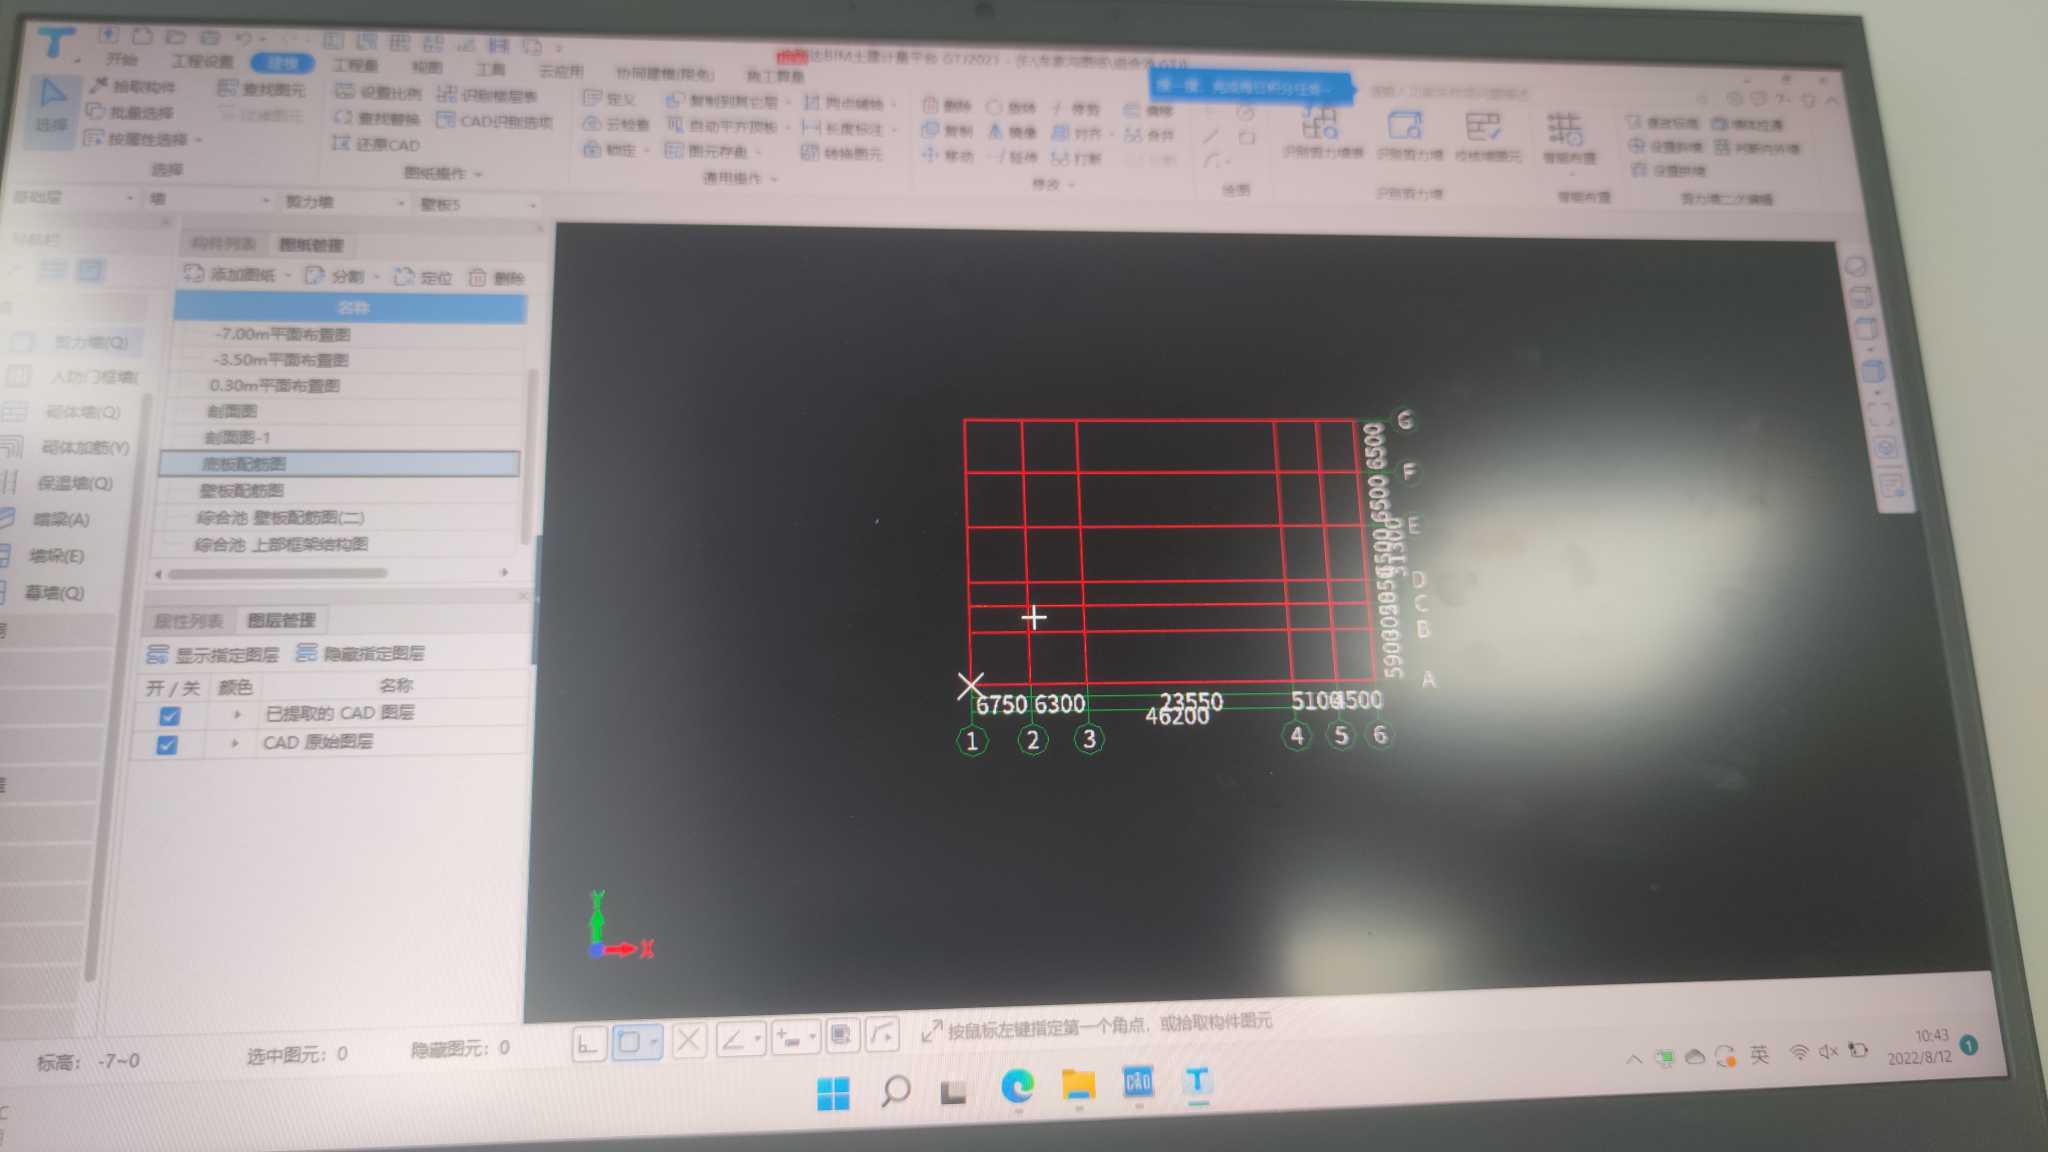Click 添加图纸 add drawing icon

pos(230,273)
